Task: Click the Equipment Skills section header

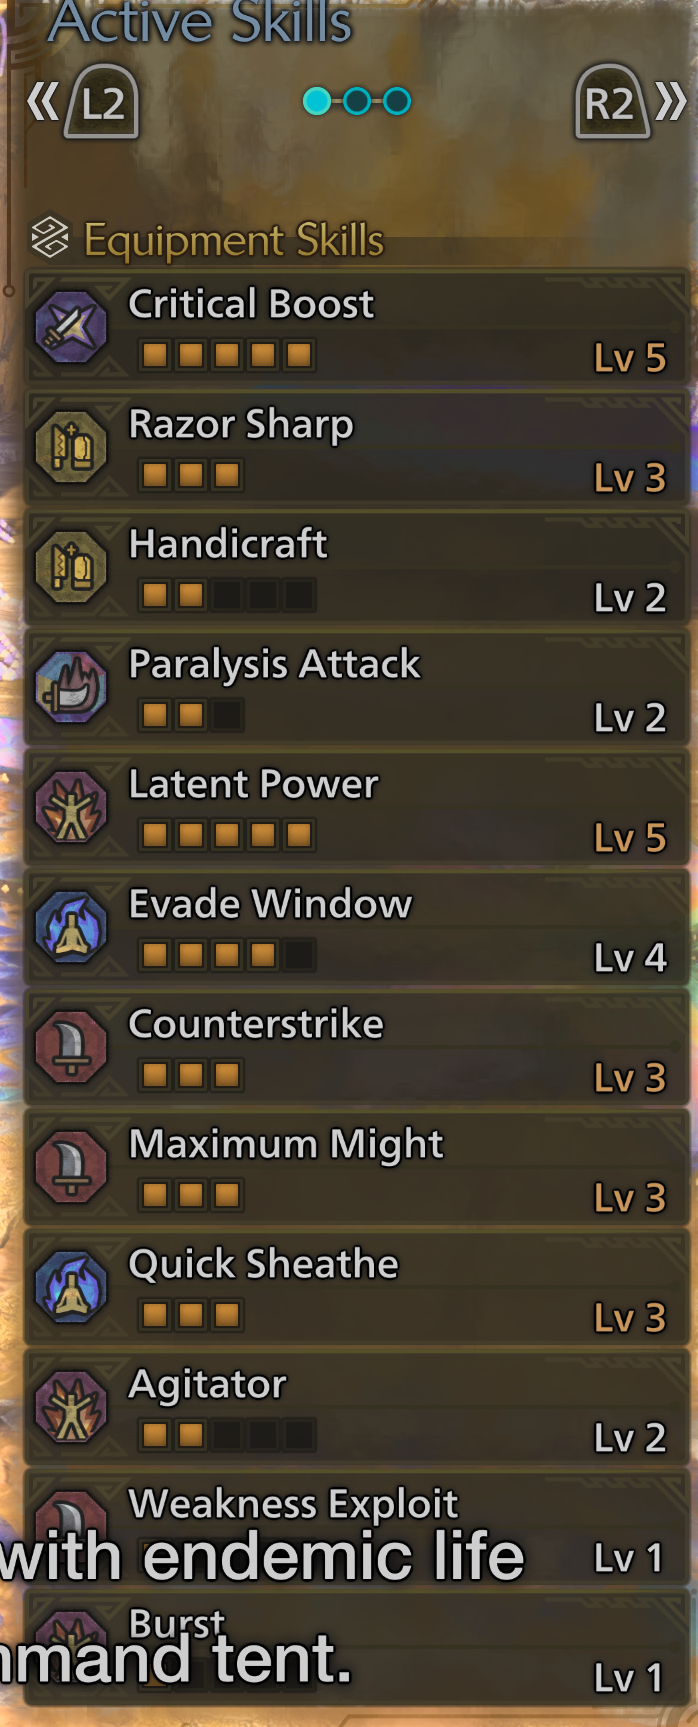Action: [208, 240]
